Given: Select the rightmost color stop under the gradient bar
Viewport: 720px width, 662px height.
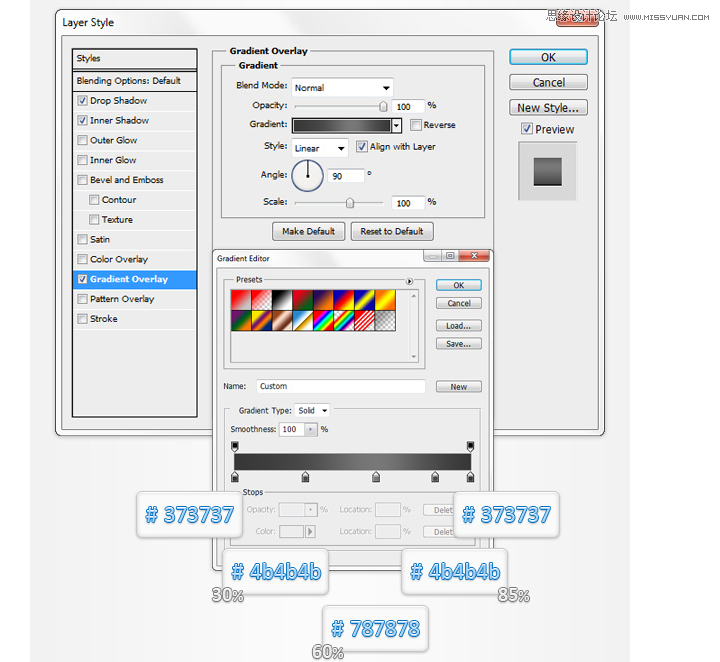Looking at the screenshot, I should tap(470, 477).
